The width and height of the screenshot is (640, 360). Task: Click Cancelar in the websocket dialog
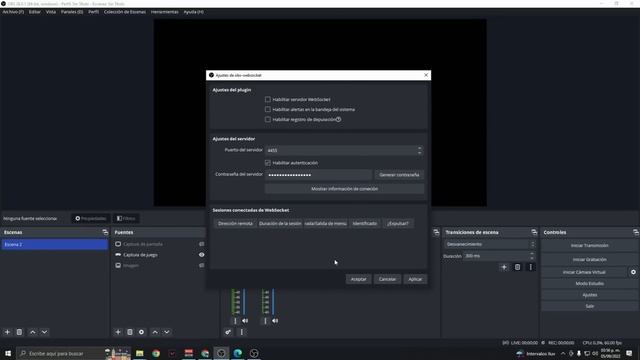[387, 279]
